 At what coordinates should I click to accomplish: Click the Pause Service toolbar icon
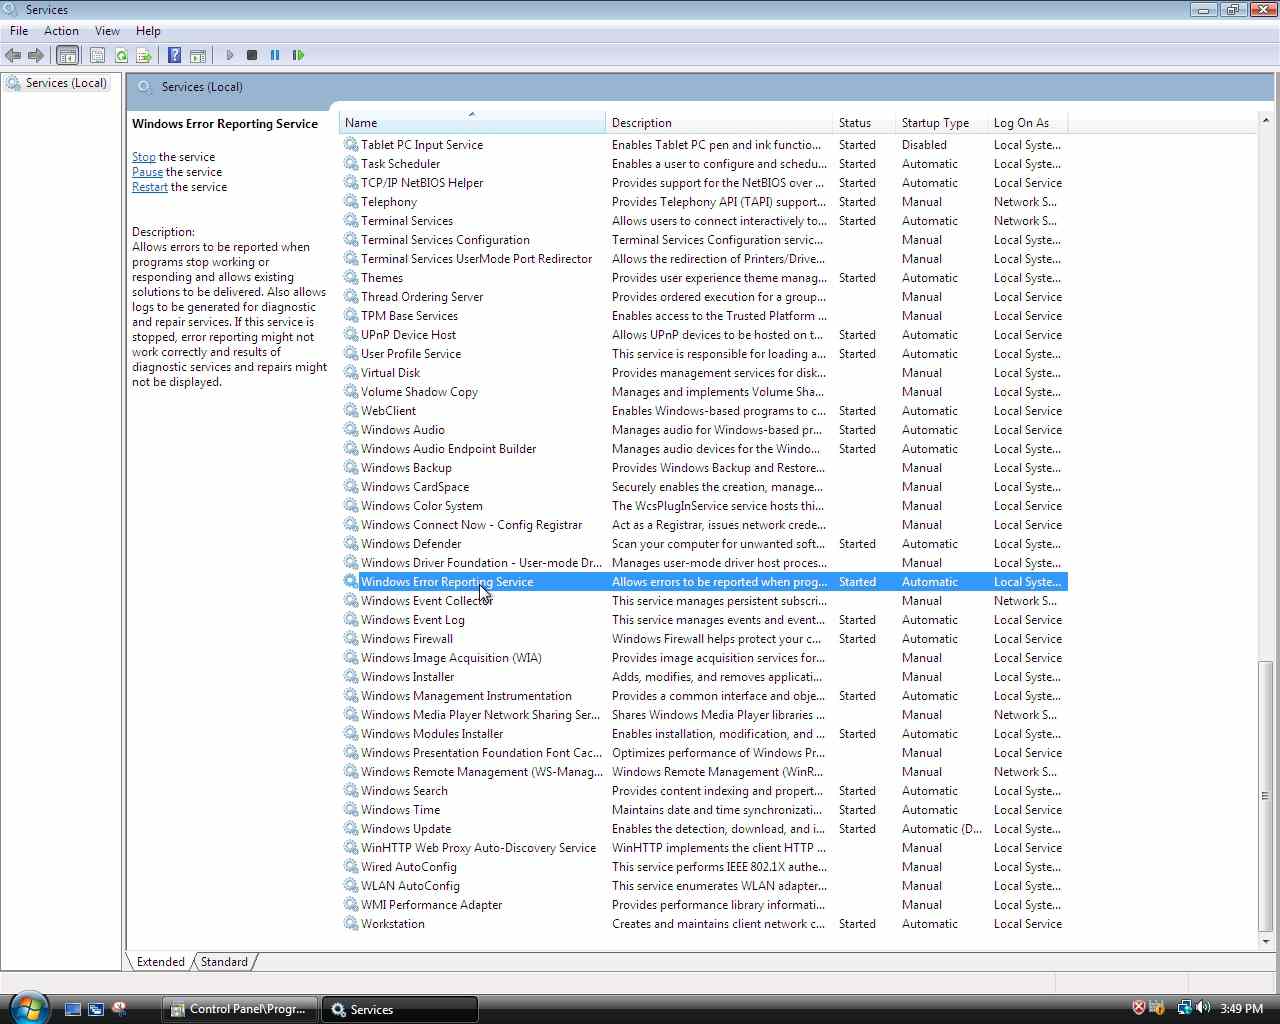(x=275, y=55)
